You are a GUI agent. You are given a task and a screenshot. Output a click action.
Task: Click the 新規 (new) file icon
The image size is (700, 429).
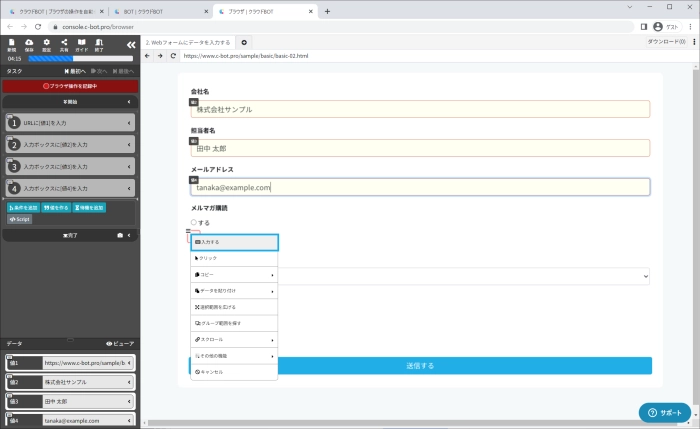tap(11, 44)
